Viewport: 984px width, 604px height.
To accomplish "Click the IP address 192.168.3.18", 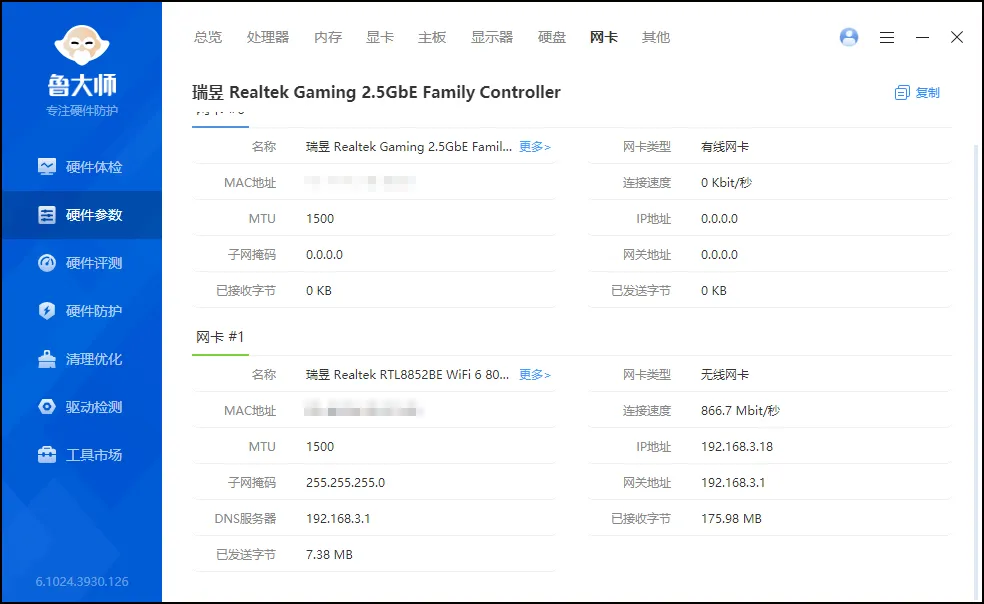I will 737,446.
